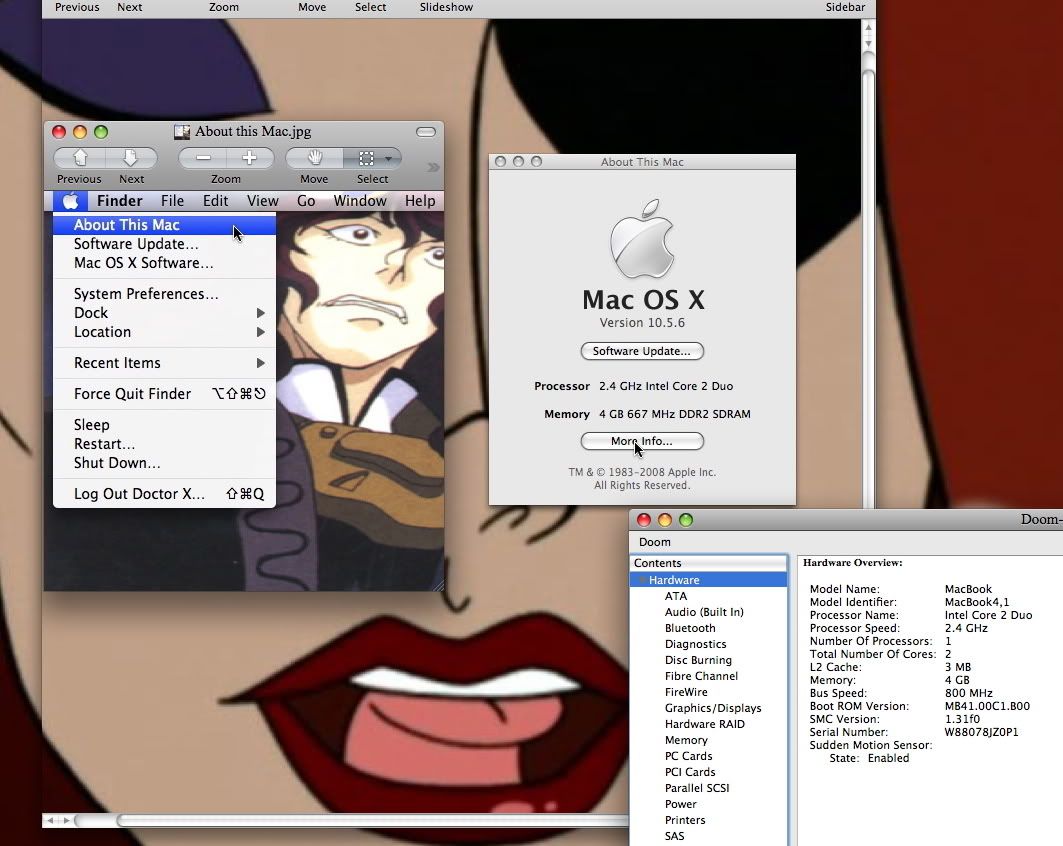Click Previous in the background window toolbar
Image resolution: width=1063 pixels, height=846 pixels.
click(x=77, y=7)
